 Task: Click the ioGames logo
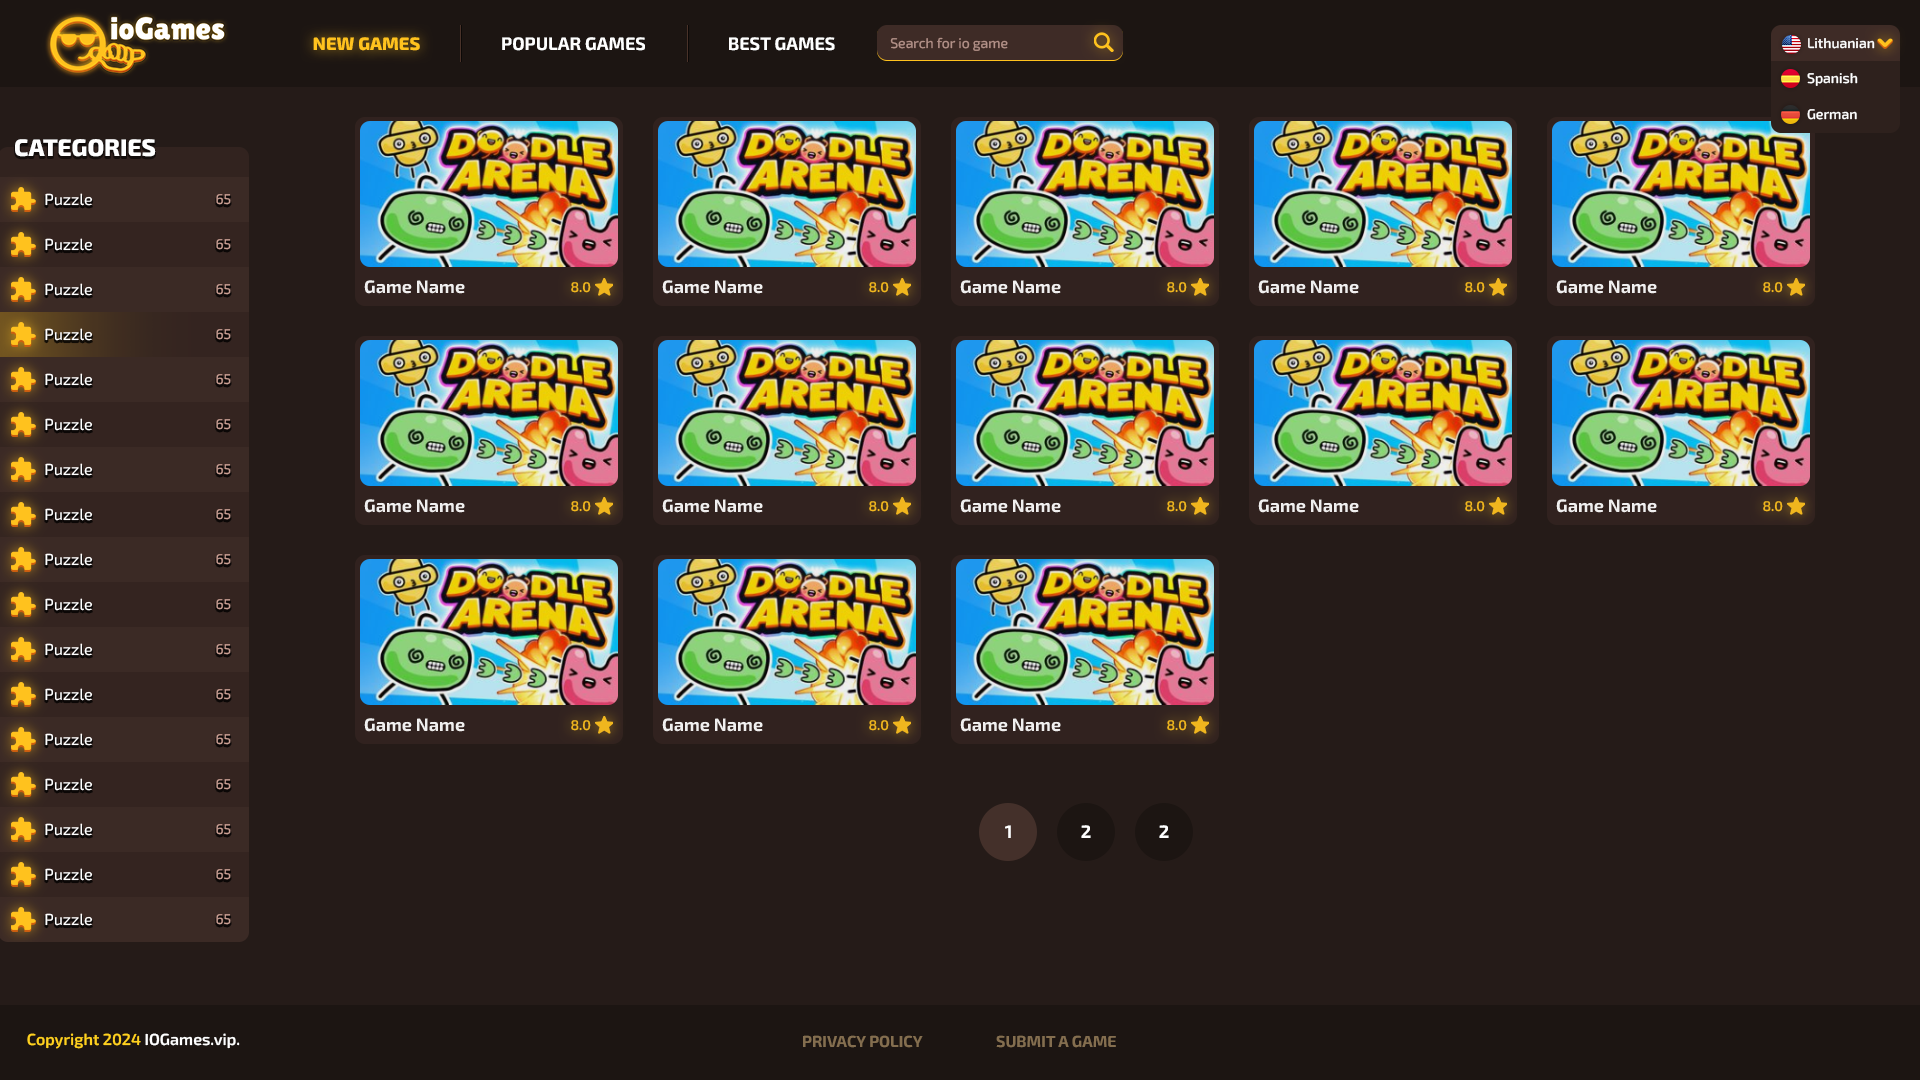click(137, 42)
